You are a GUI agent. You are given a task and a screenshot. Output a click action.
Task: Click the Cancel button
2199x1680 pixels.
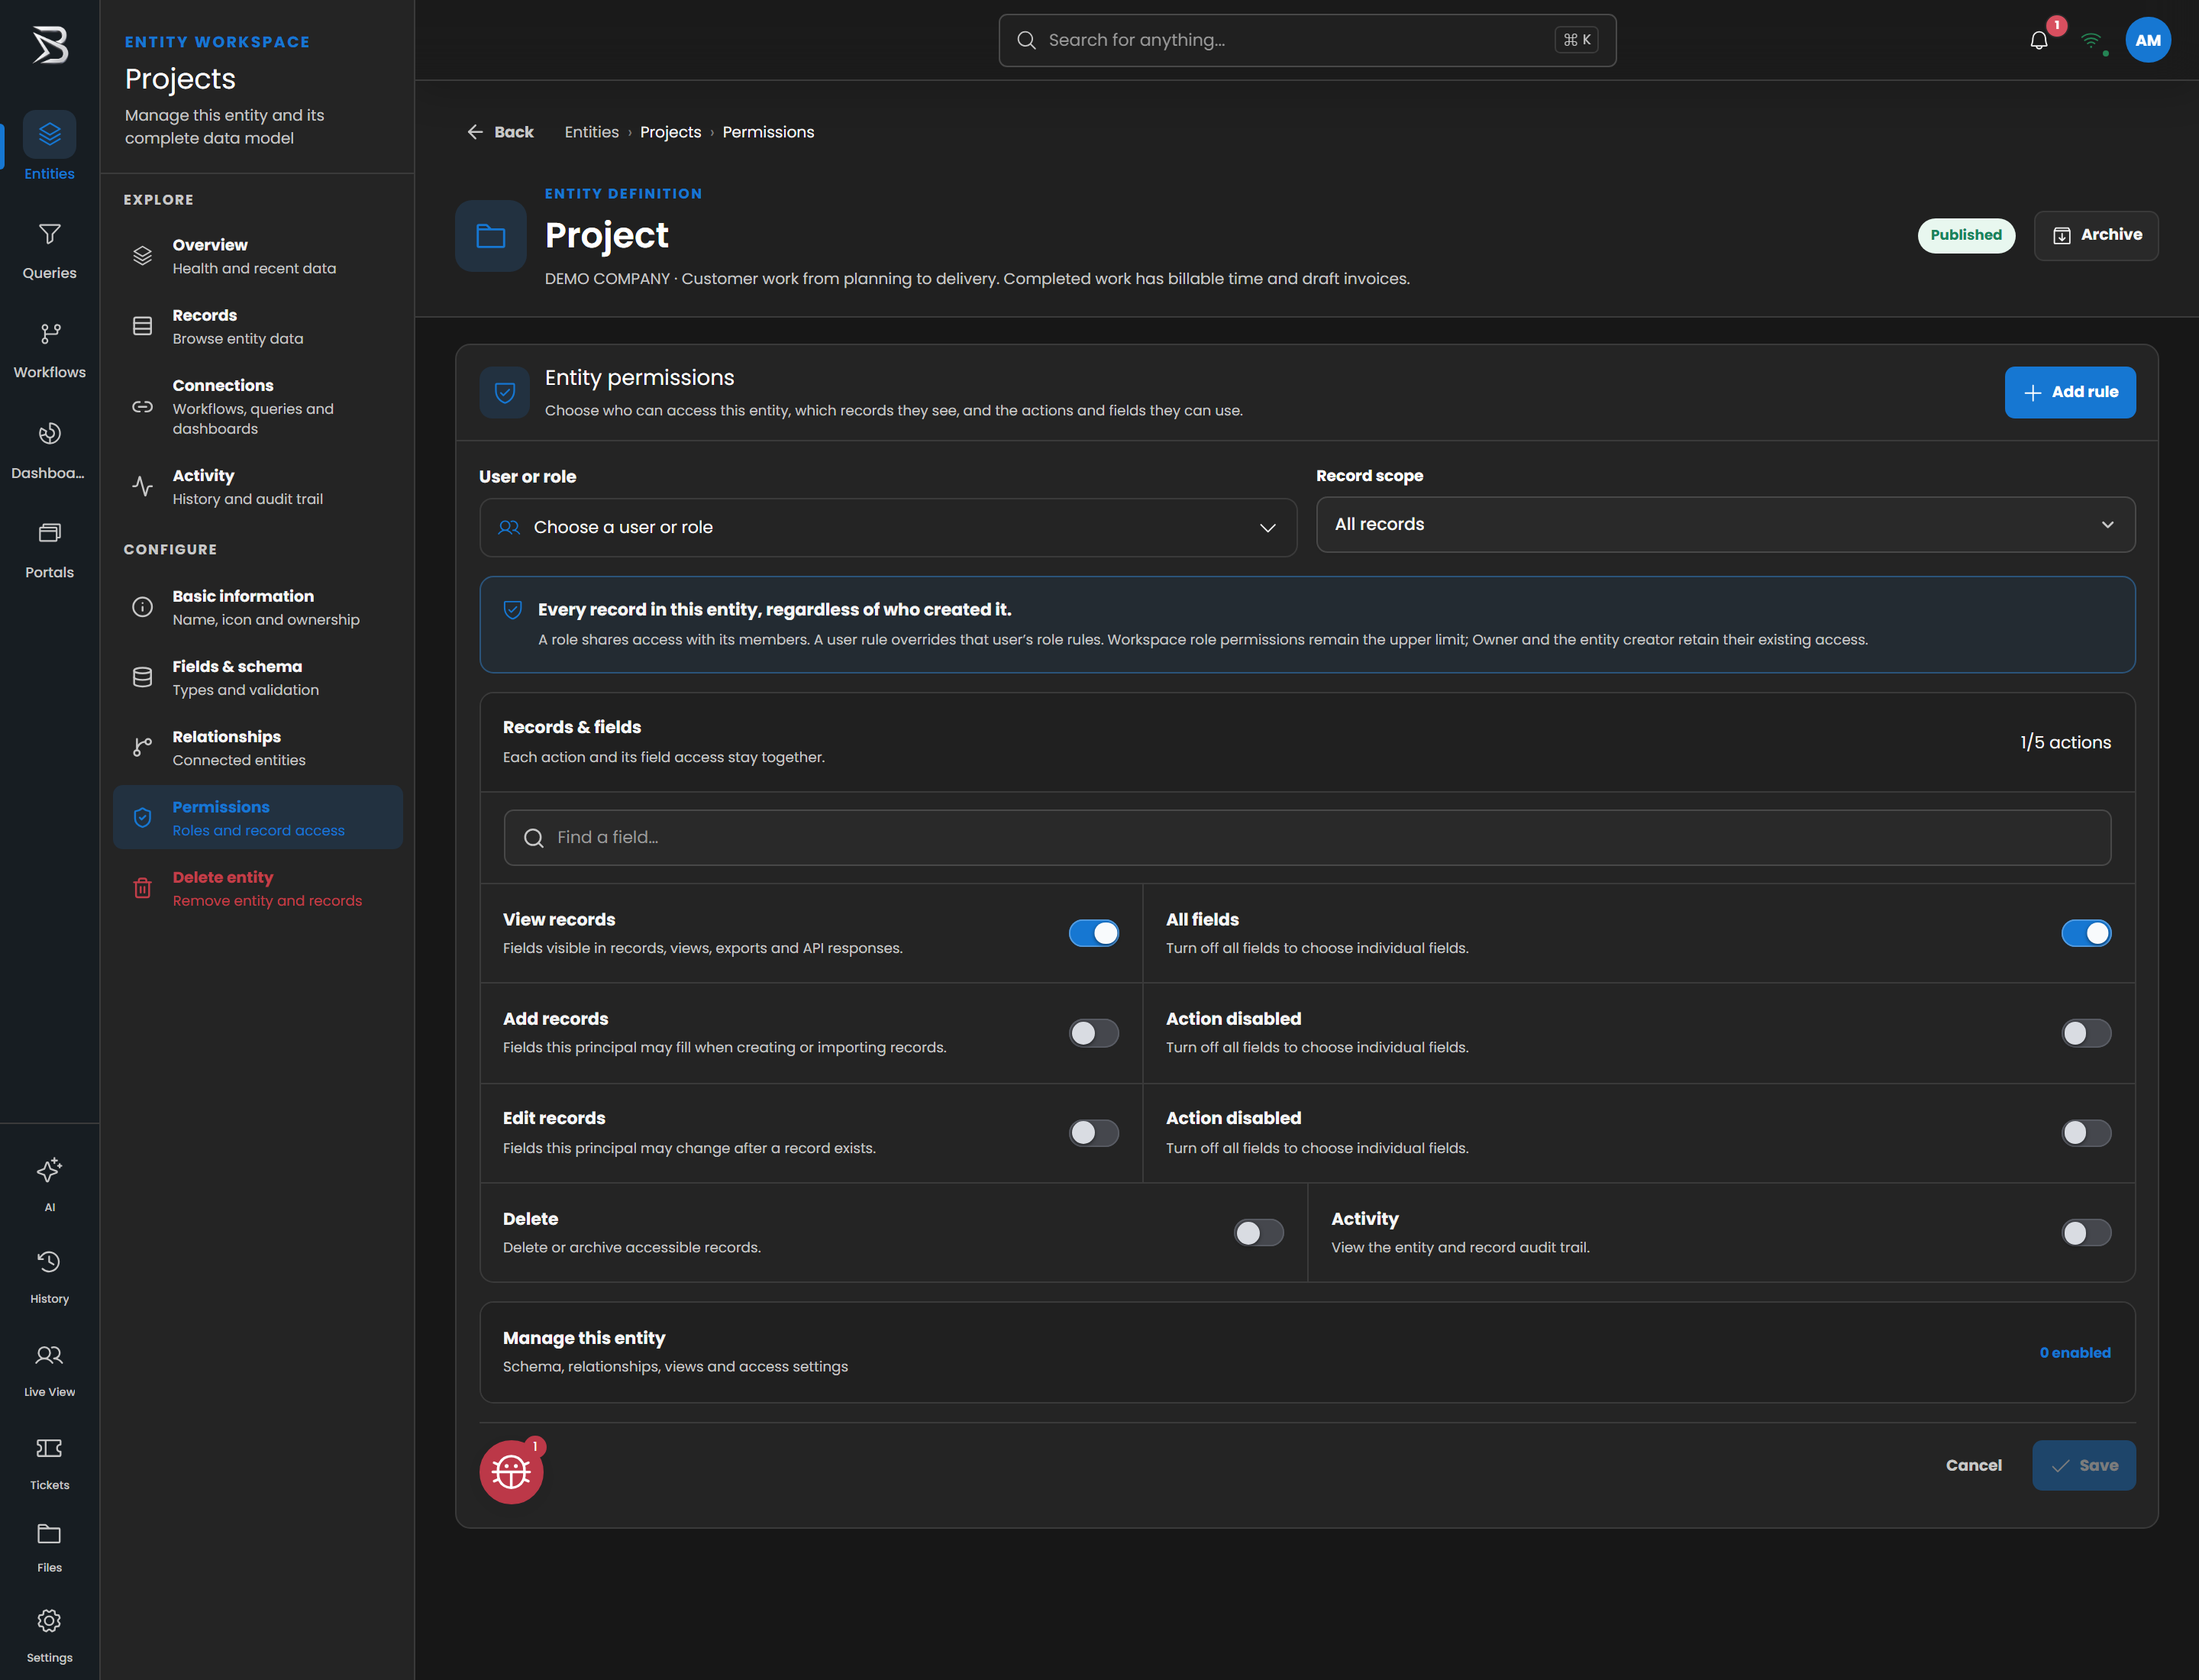[1973, 1465]
